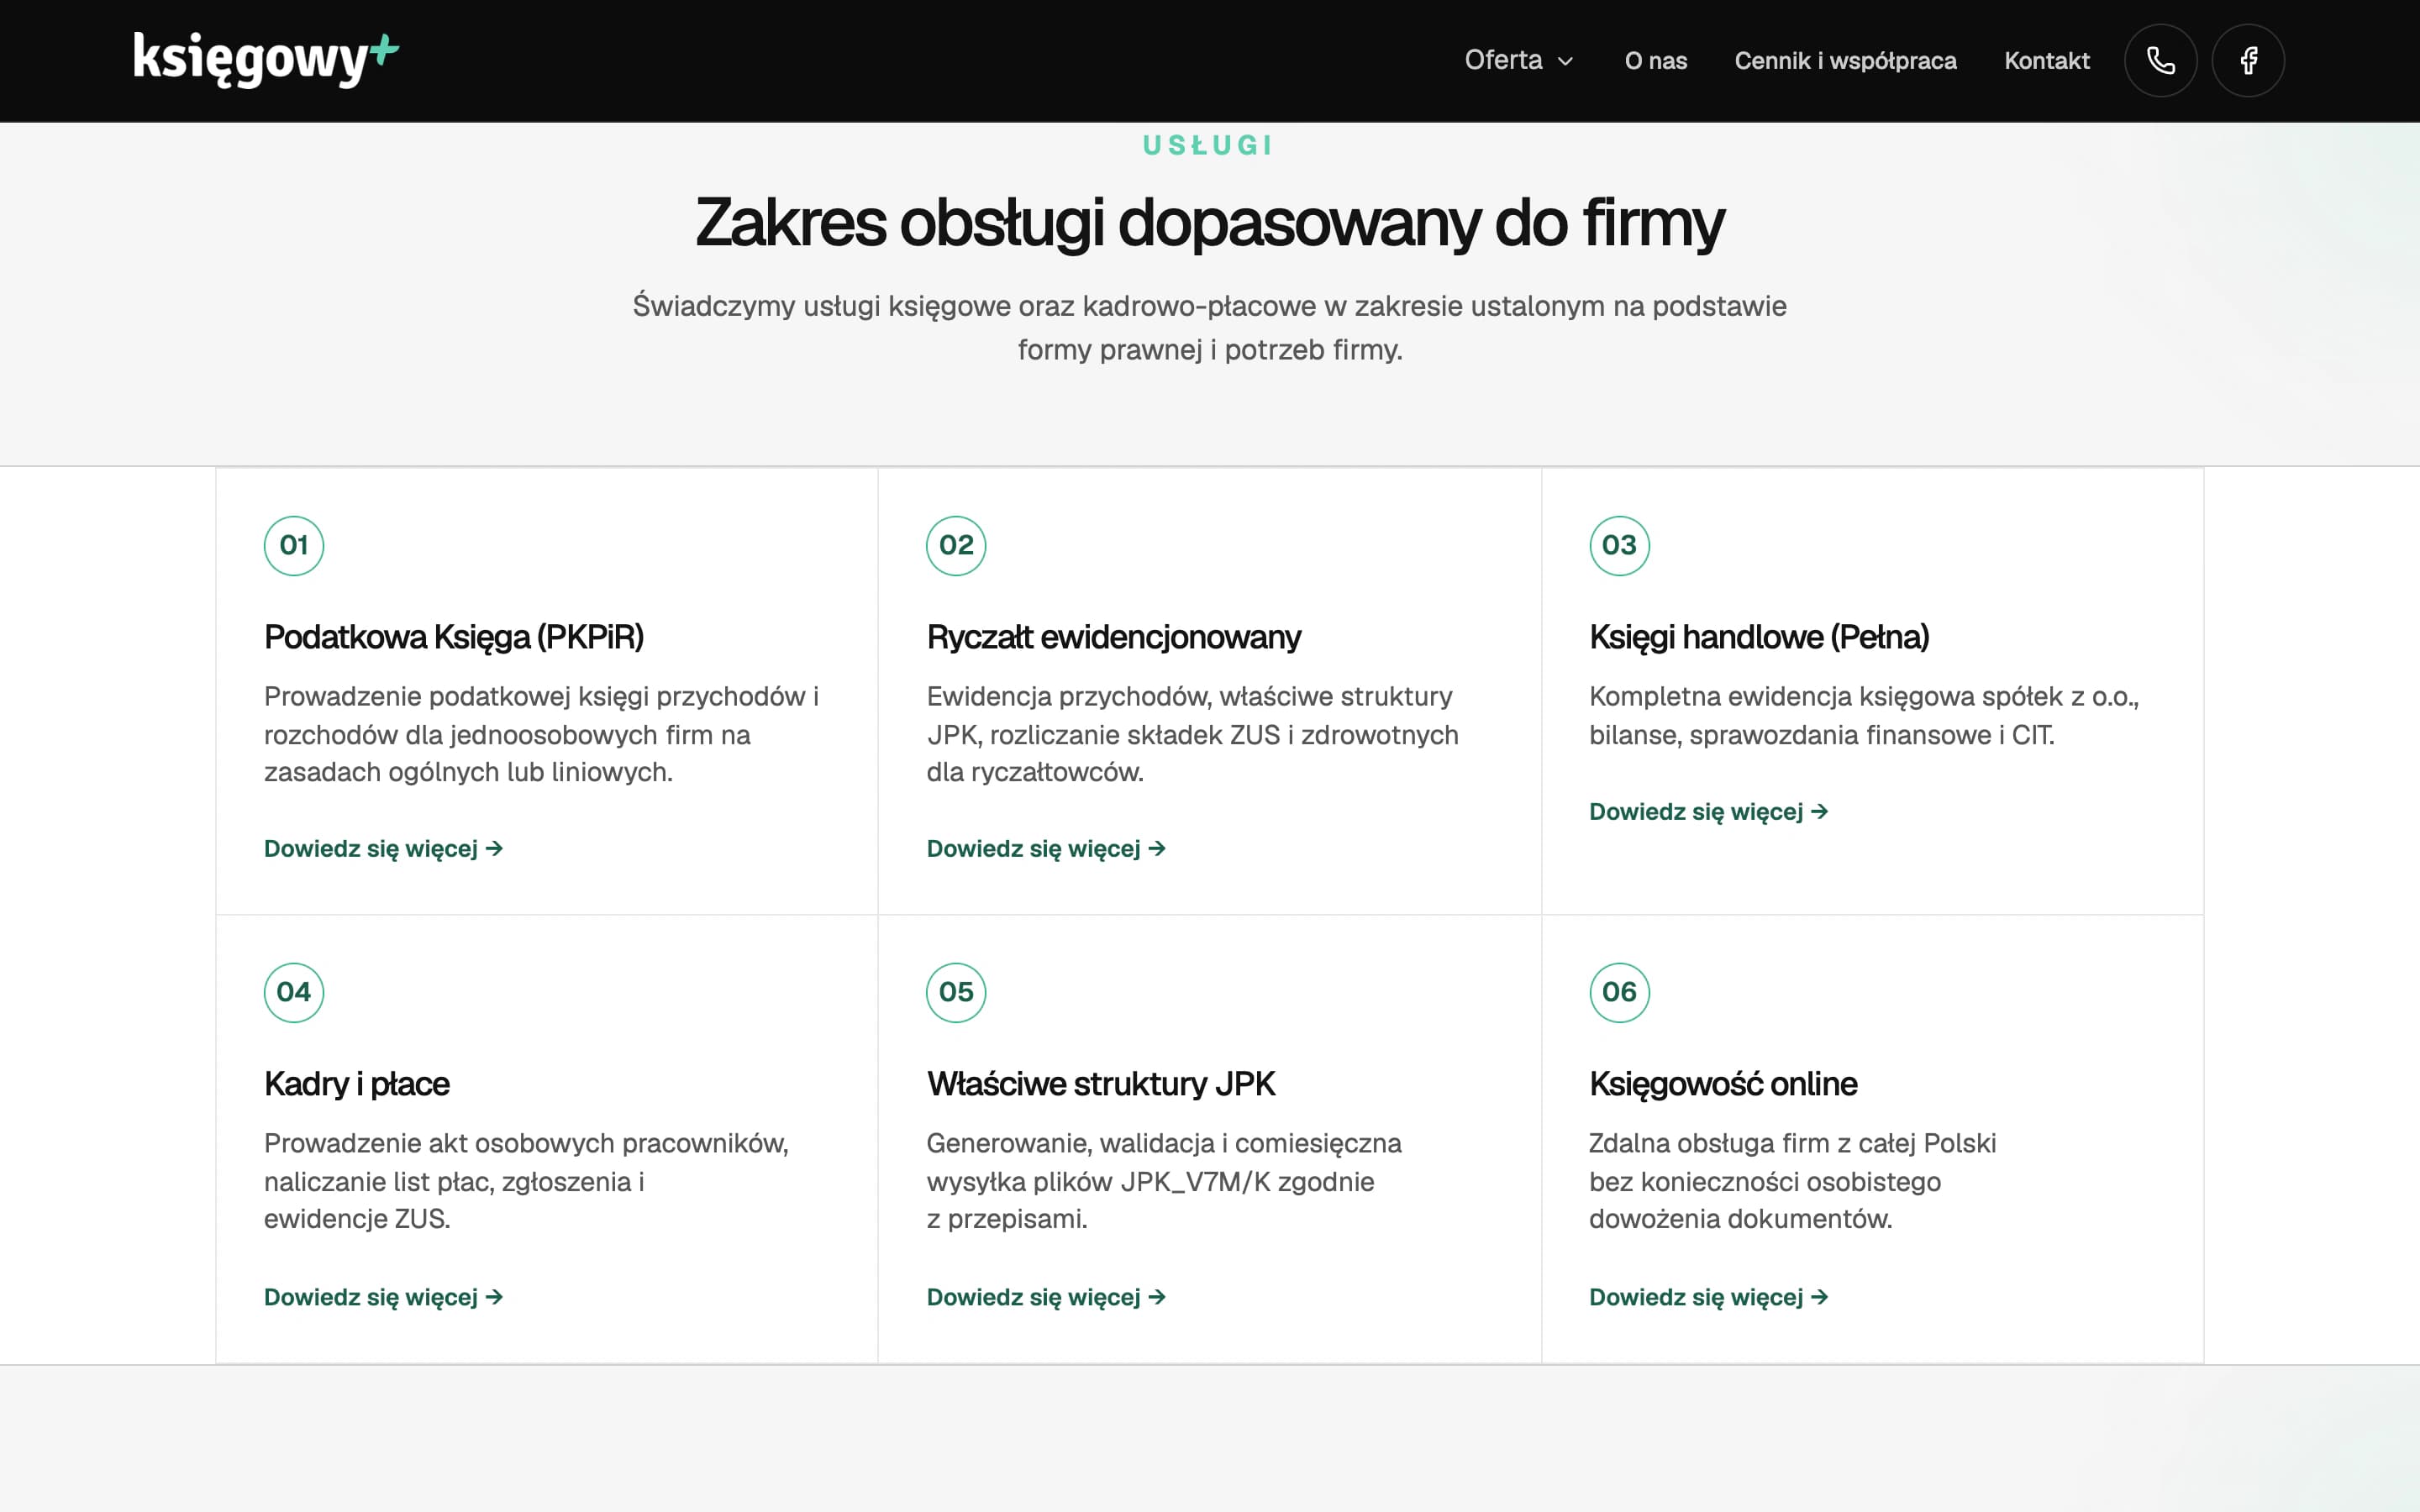
Task: Select the Księgowość online heading
Action: (x=1723, y=1084)
